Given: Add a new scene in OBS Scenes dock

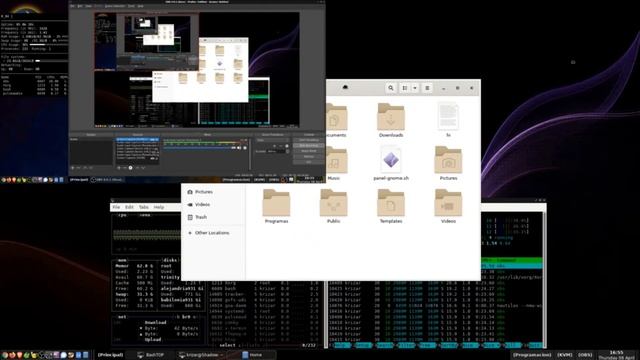Looking at the screenshot, I should point(73,168).
